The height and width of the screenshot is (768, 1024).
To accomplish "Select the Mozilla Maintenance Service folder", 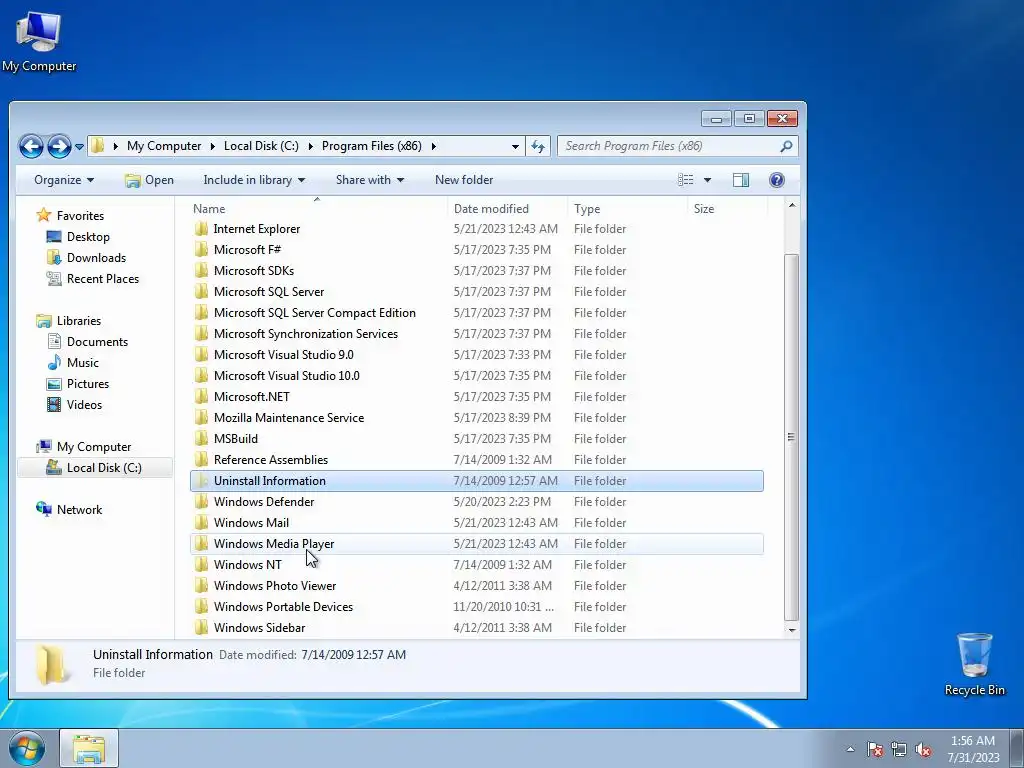I will click(289, 417).
